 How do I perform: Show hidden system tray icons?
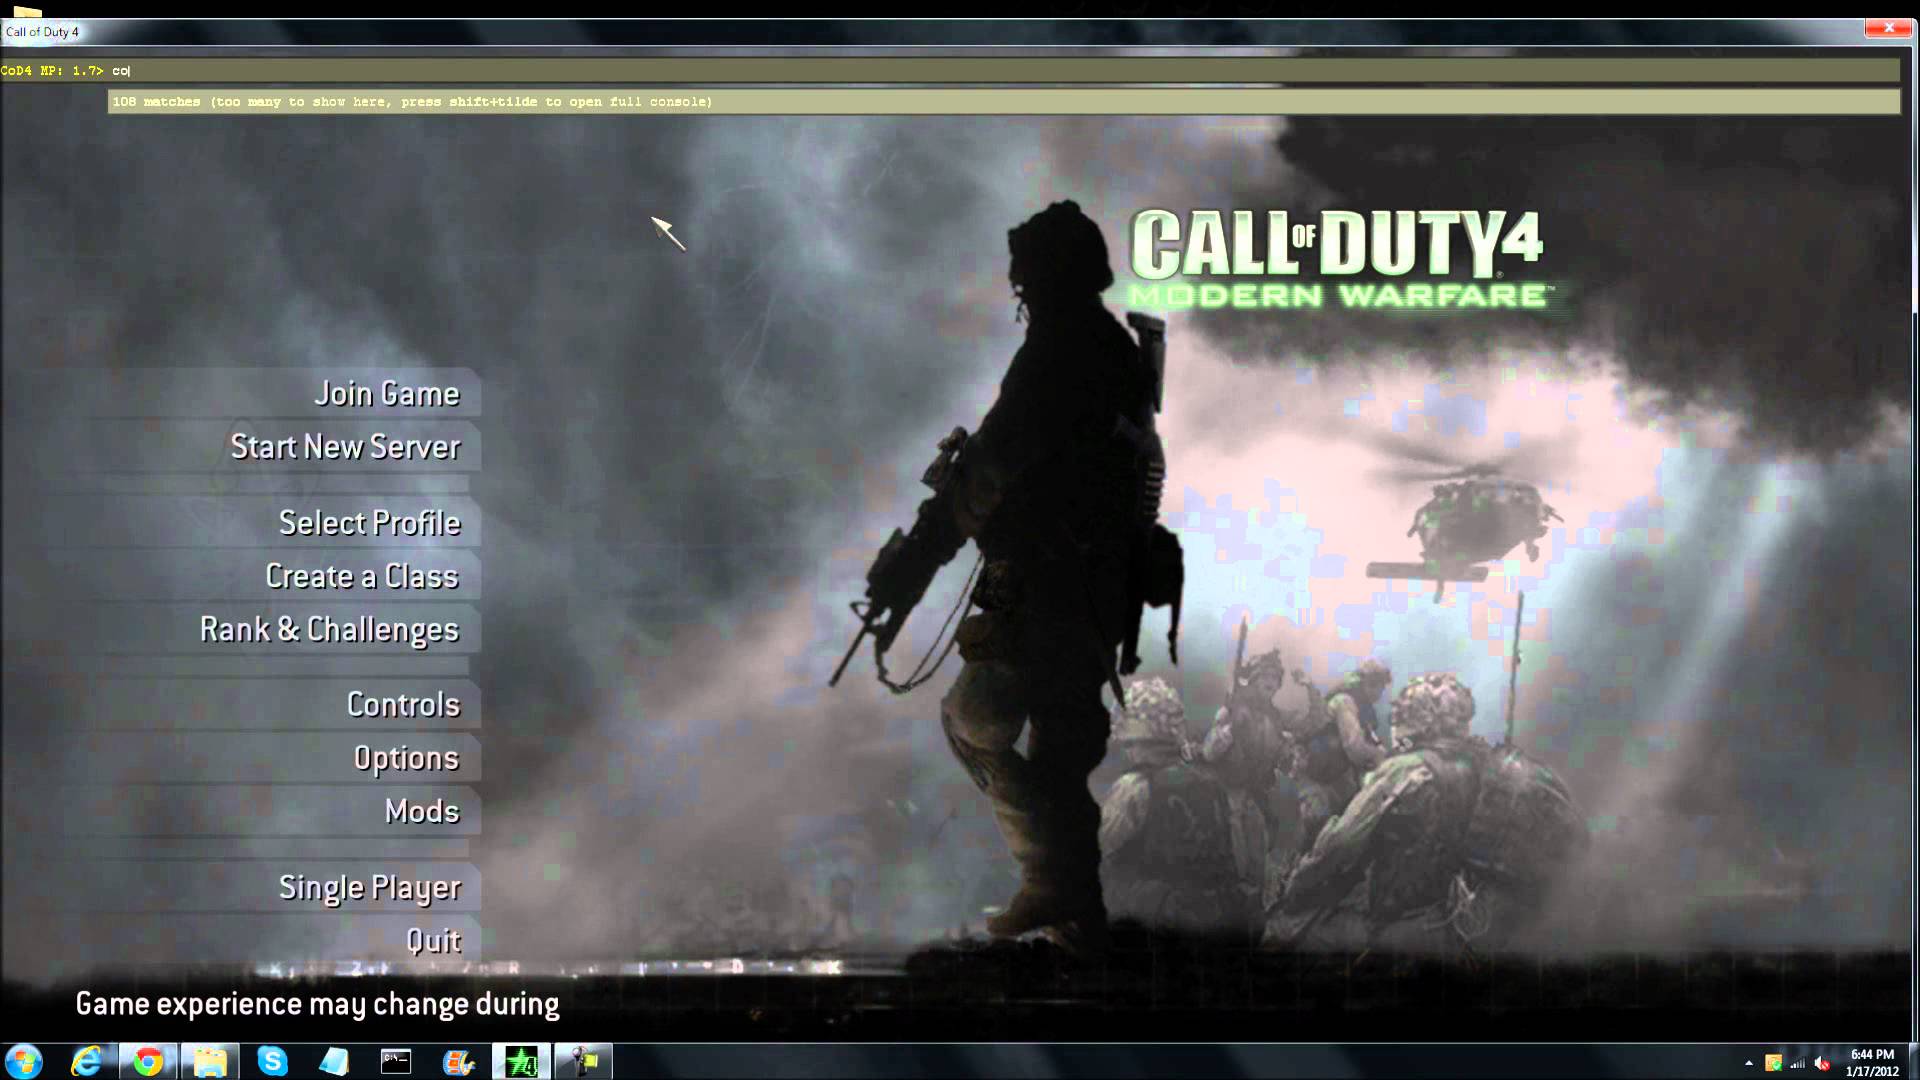1749,1063
